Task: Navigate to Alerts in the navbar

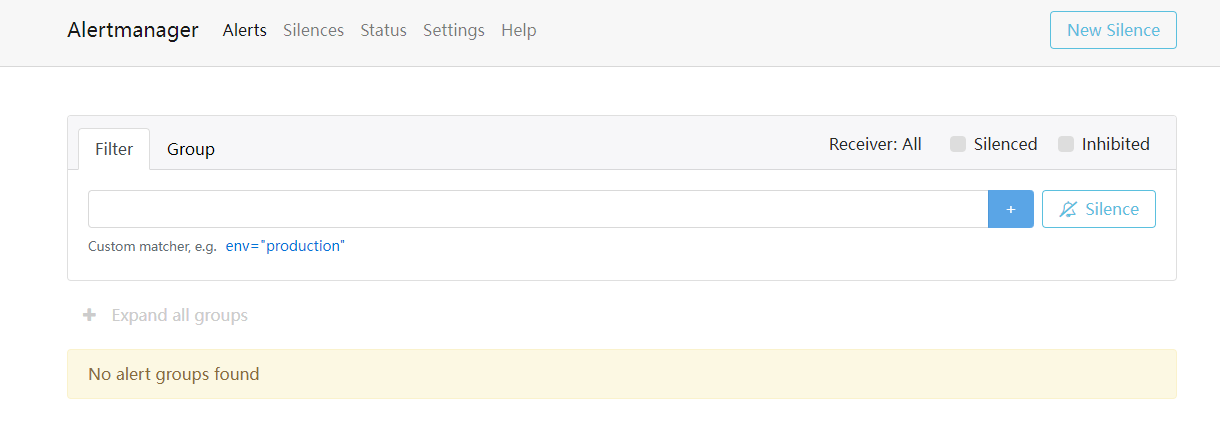Action: 244,30
